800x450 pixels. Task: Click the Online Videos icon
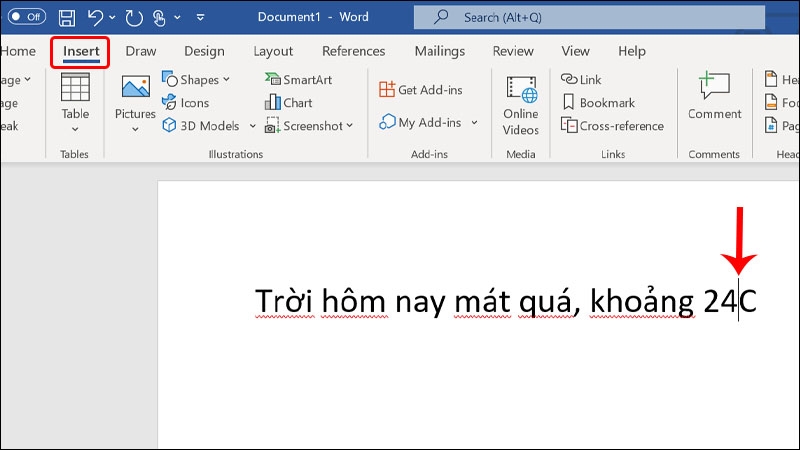coord(521,89)
